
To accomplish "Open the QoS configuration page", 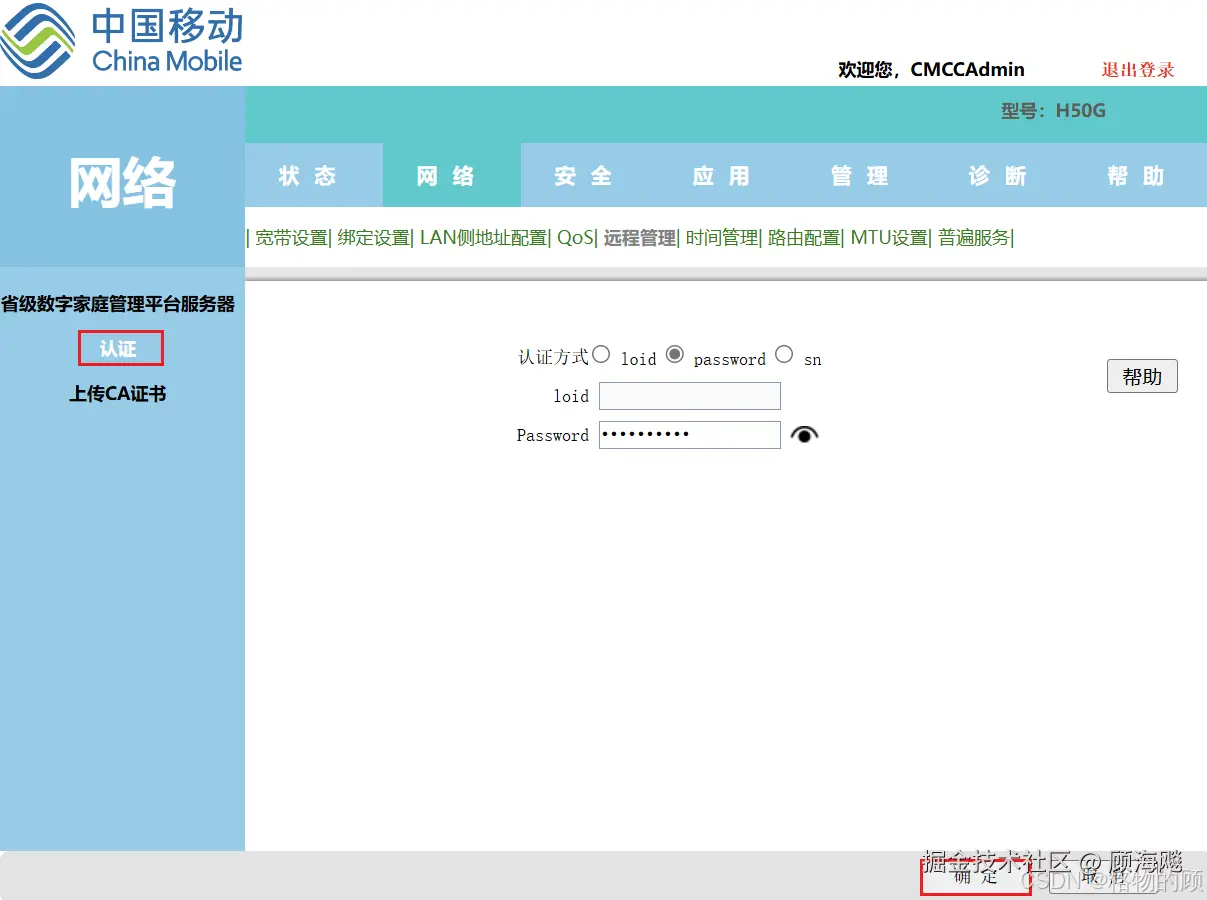I will [x=573, y=238].
